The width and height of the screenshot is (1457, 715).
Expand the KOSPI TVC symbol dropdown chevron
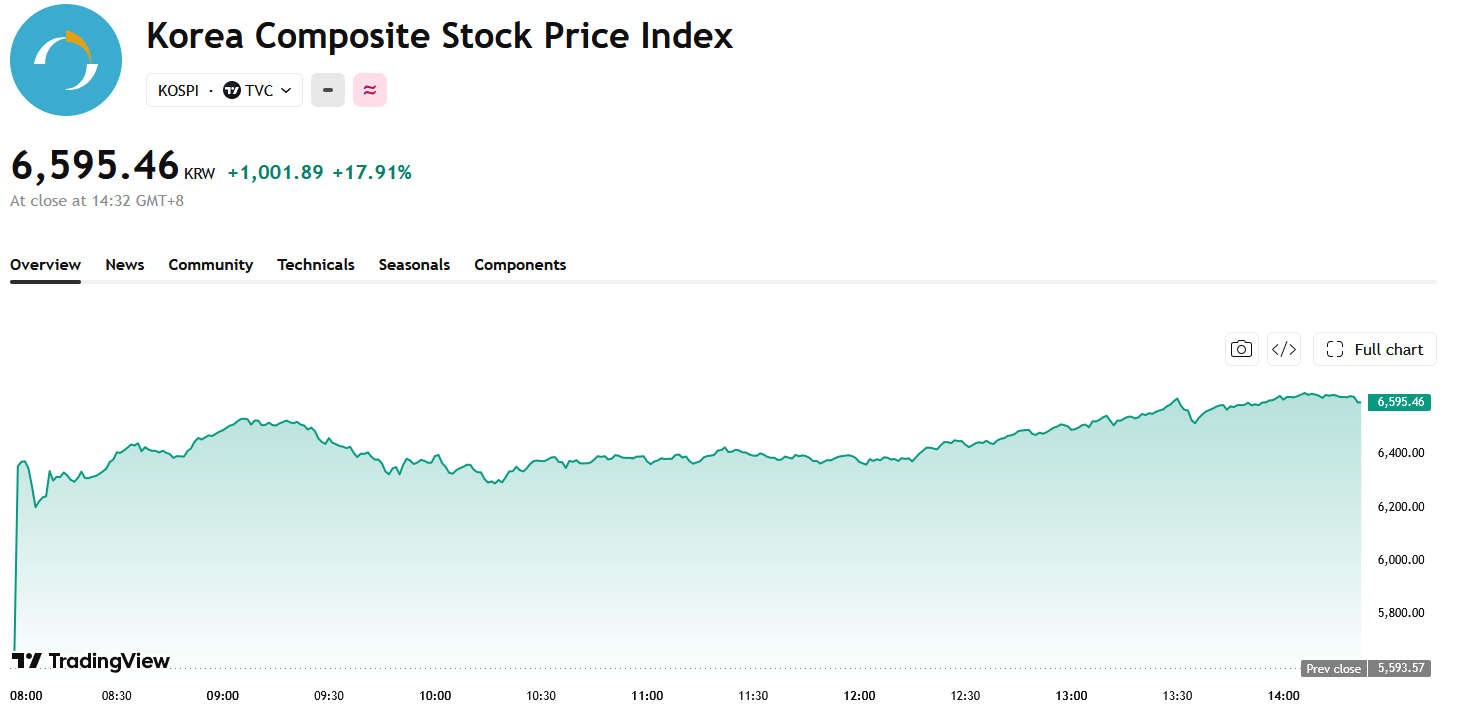(286, 90)
